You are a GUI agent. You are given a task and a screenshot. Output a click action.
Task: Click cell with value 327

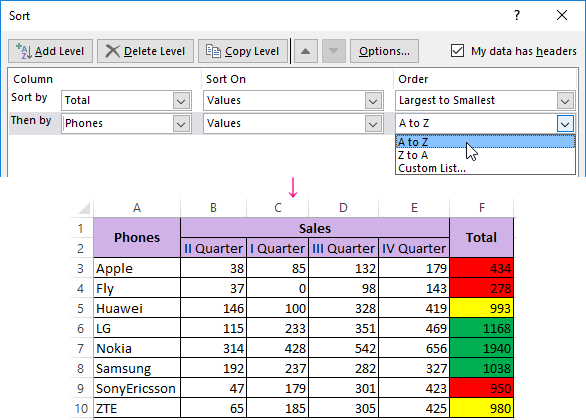(414, 368)
